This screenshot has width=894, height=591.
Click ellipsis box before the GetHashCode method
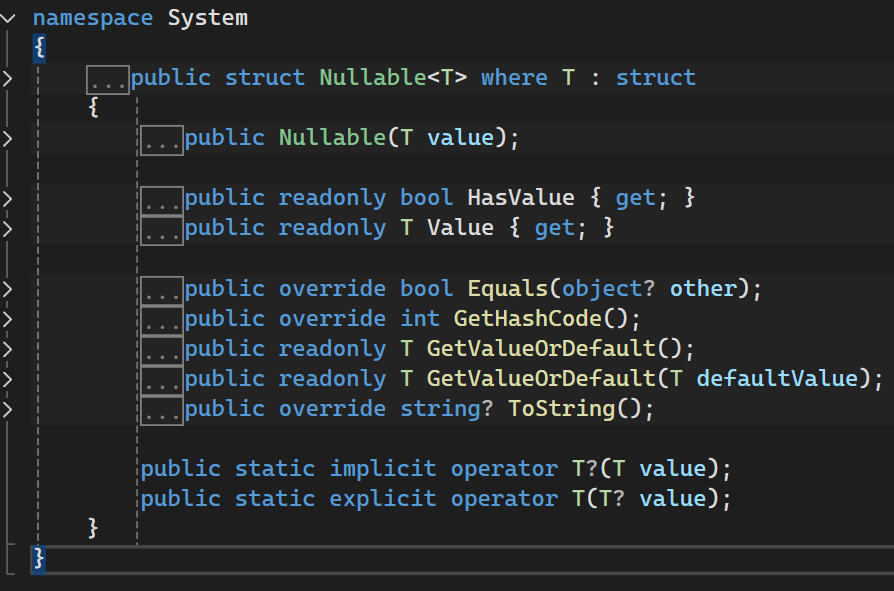[162, 320]
